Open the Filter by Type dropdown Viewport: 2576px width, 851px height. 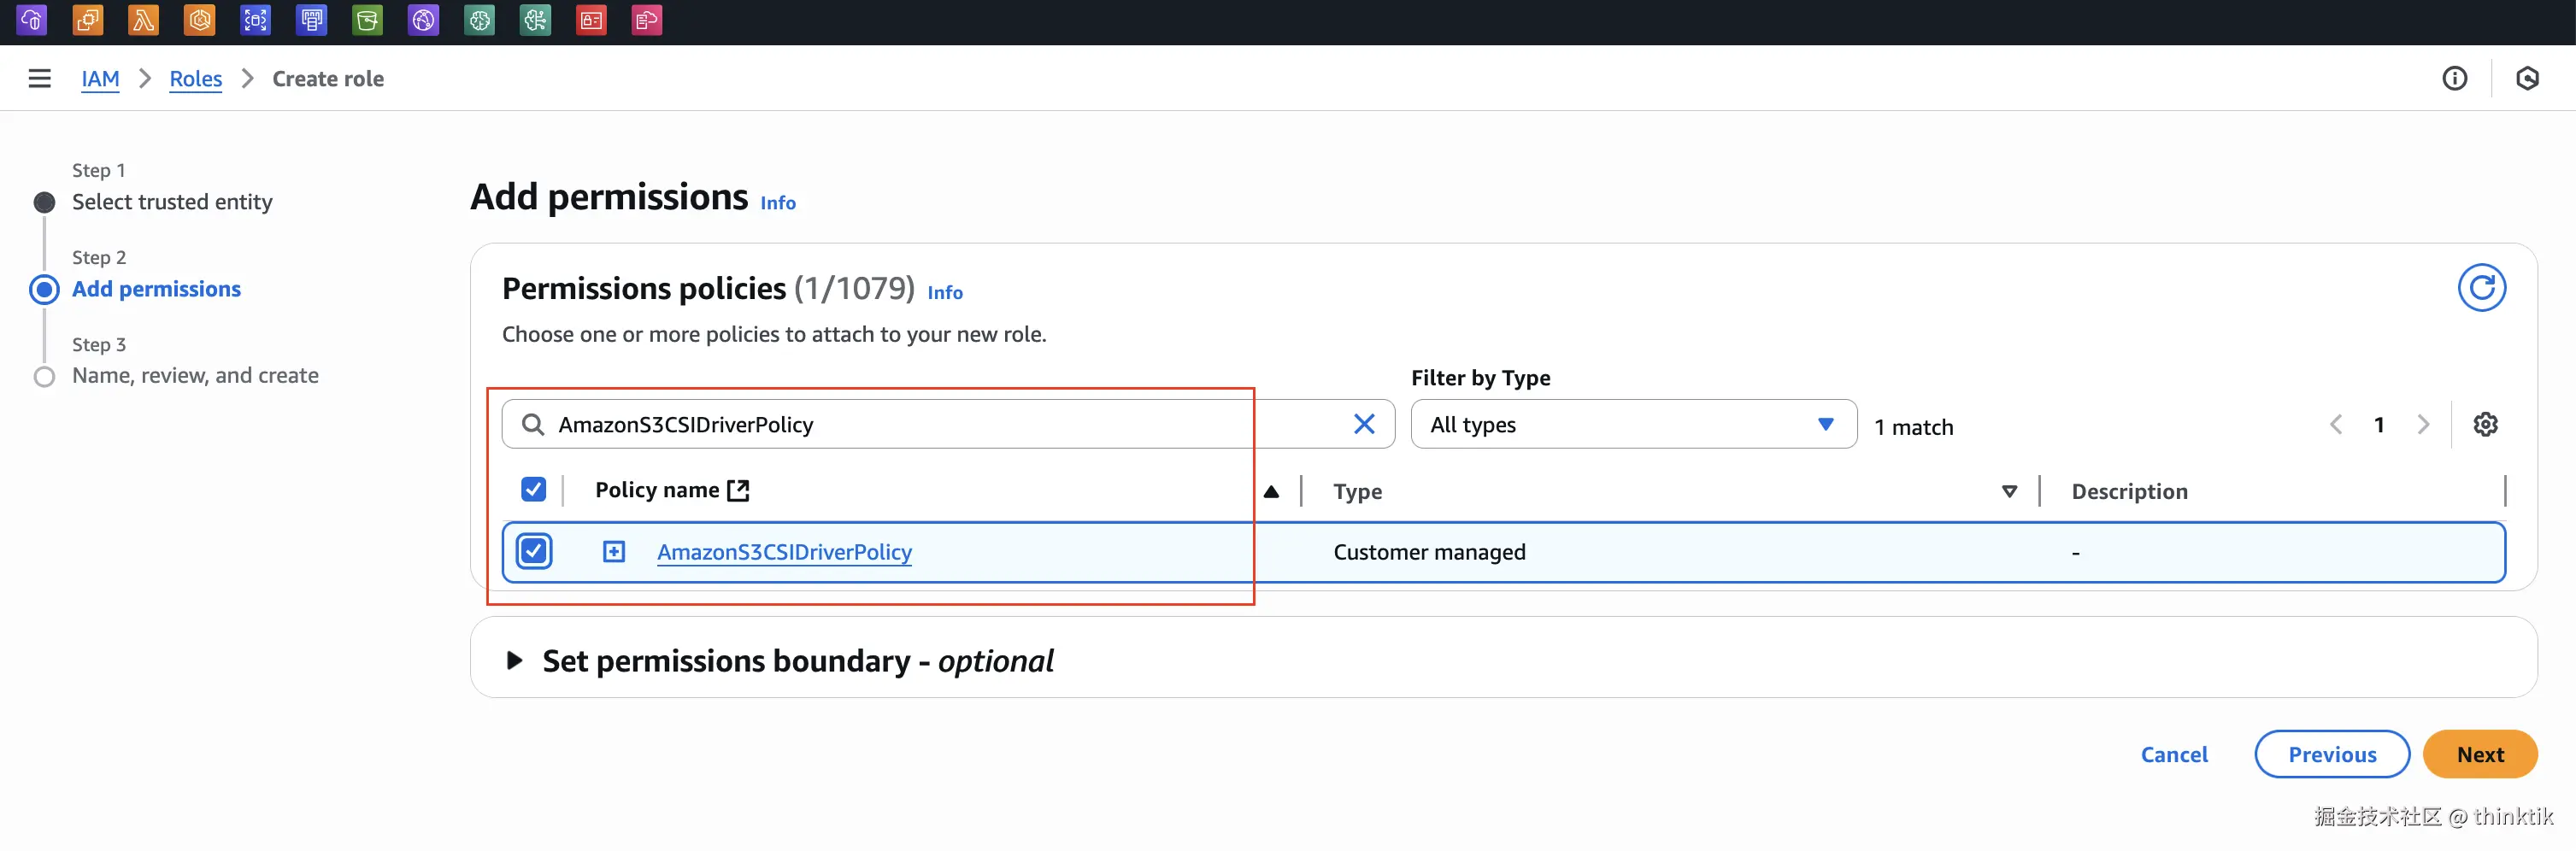click(1633, 425)
